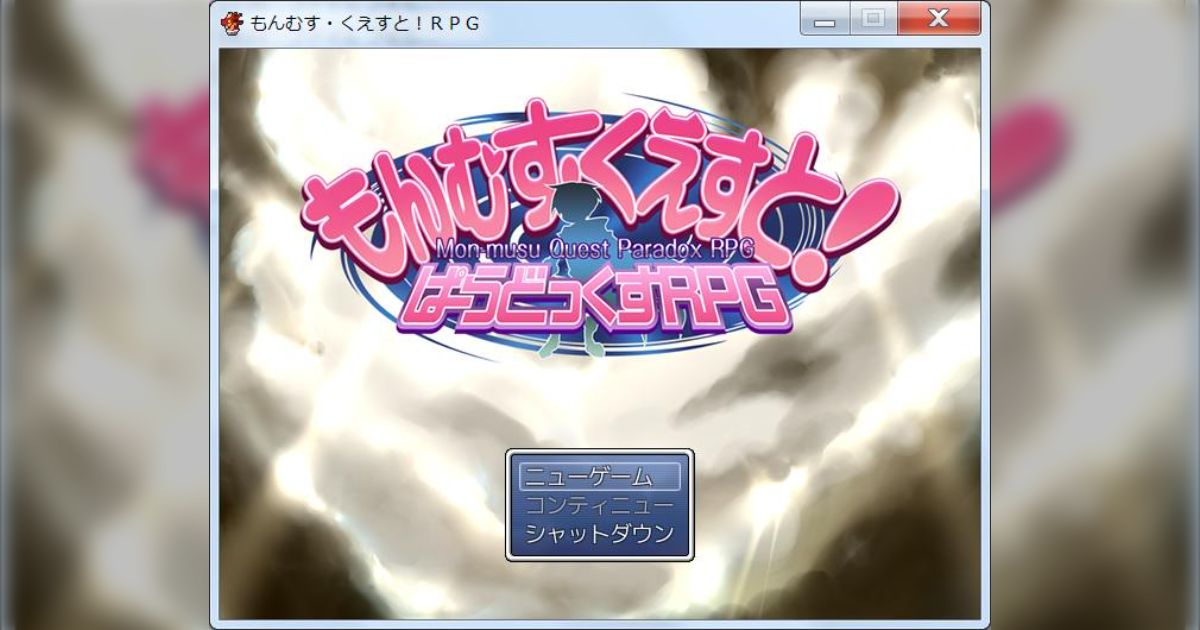Select シャットダウン to quit the game

point(600,534)
